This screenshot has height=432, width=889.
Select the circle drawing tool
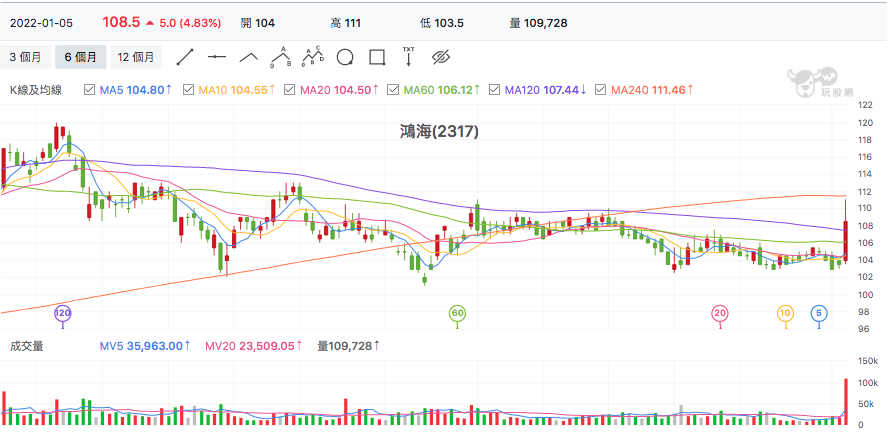(345, 57)
